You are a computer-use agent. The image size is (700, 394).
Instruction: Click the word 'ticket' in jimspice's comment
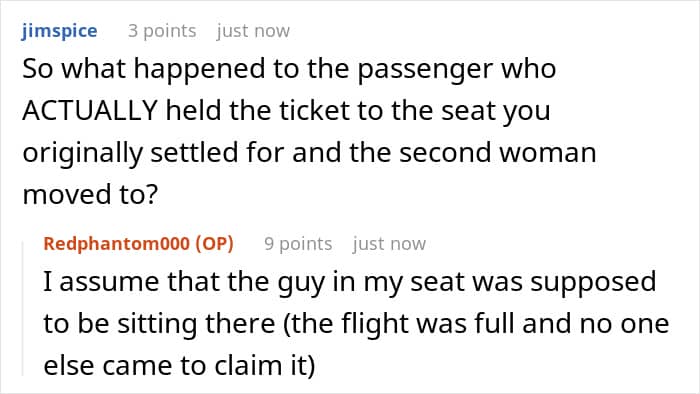[314, 110]
